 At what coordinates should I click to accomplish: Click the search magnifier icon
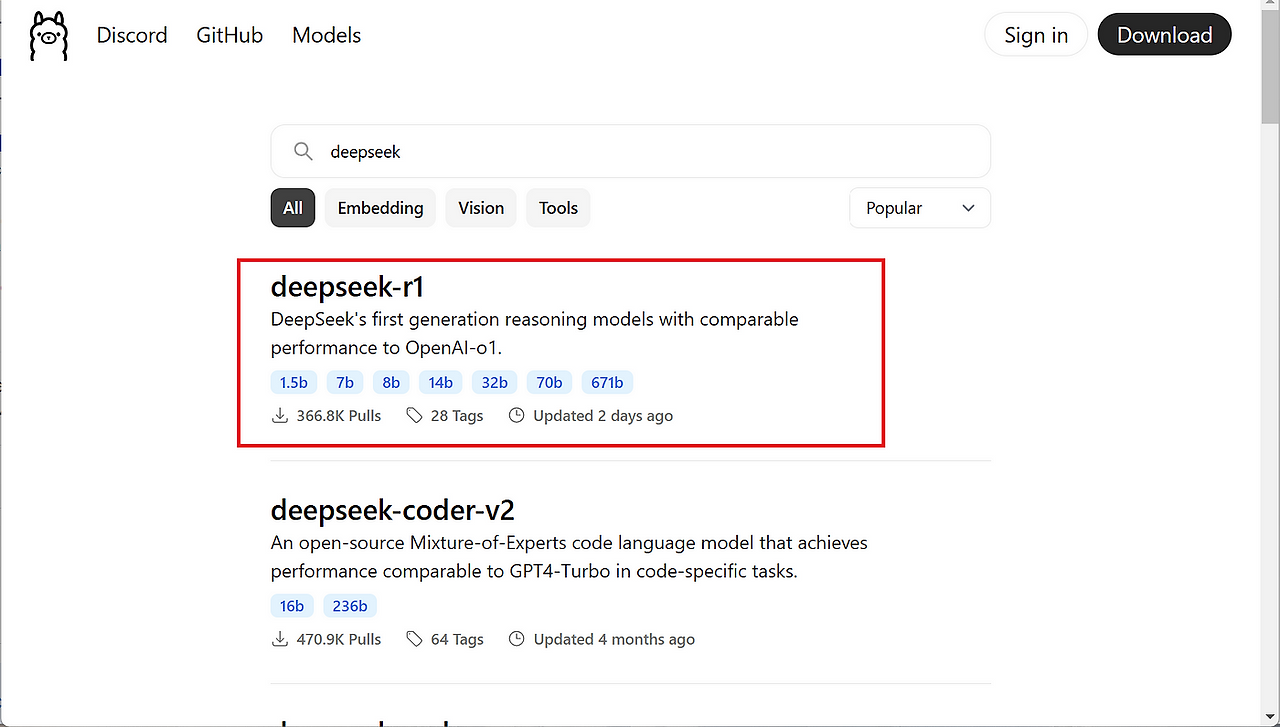click(x=303, y=151)
